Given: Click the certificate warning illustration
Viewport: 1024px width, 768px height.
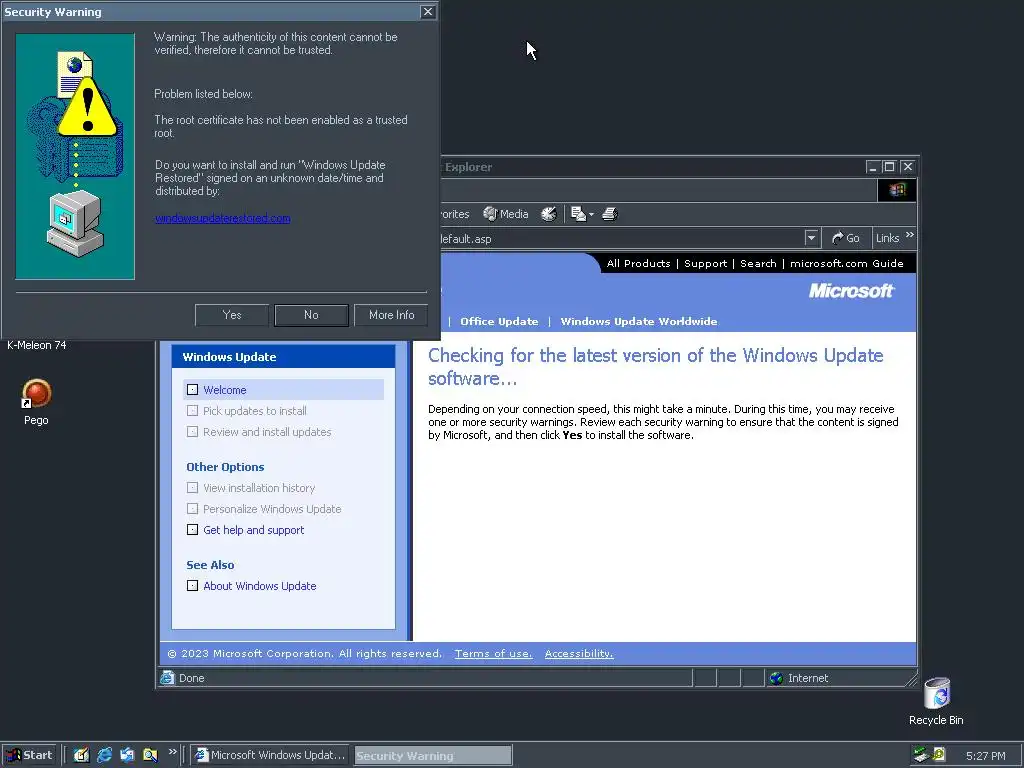Looking at the screenshot, I should point(75,157).
